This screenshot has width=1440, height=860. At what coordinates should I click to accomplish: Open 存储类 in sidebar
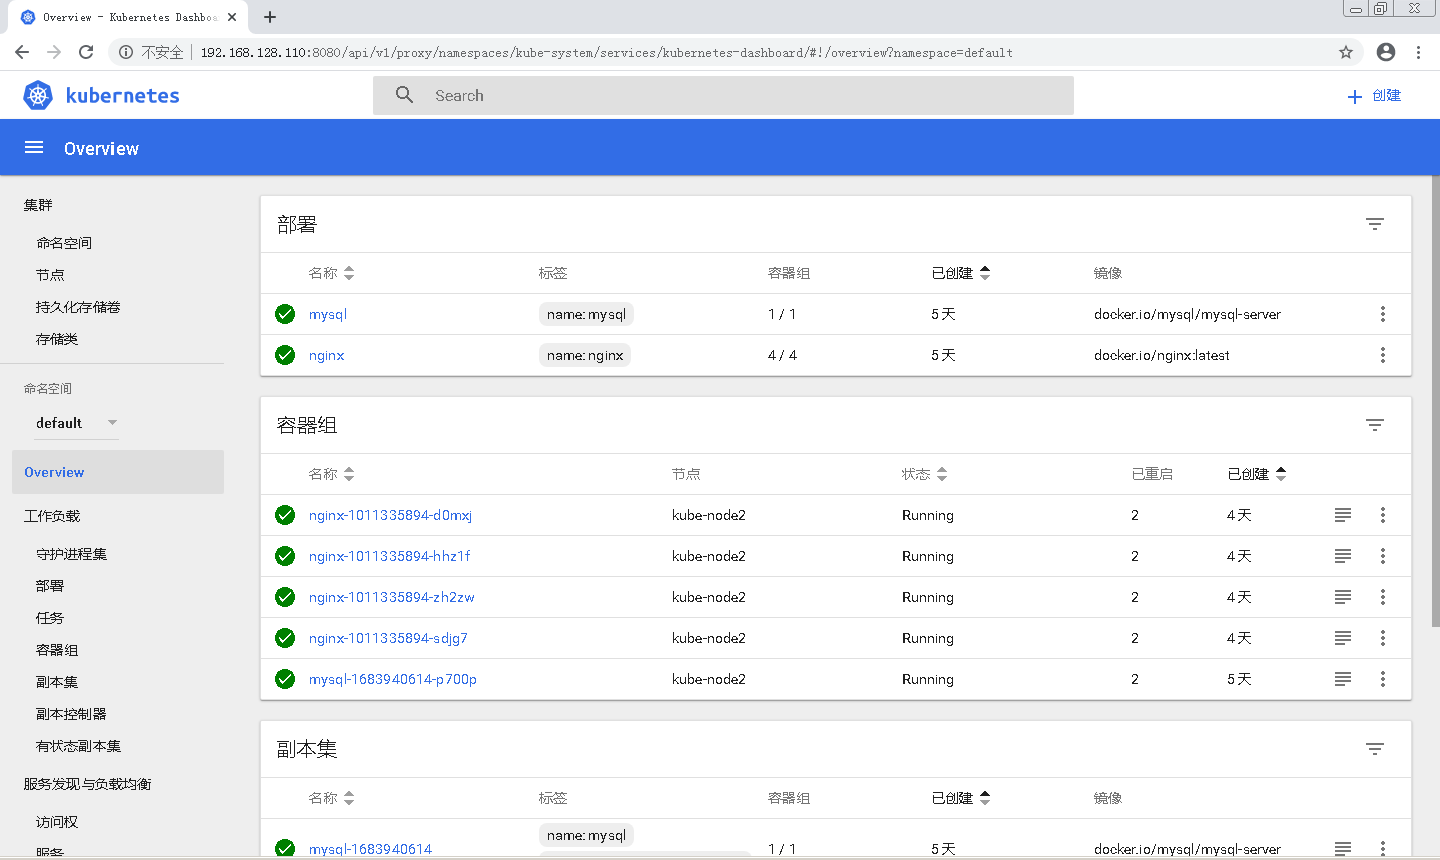click(57, 339)
